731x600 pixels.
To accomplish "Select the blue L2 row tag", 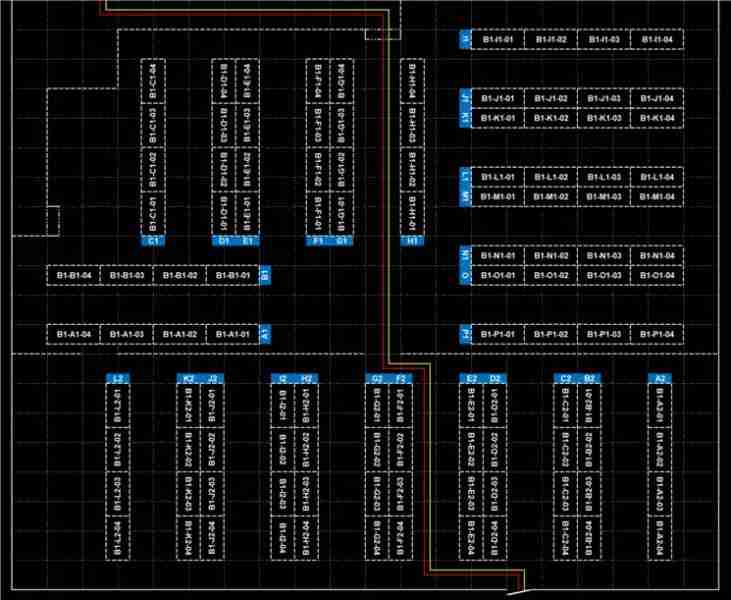I will point(118,379).
